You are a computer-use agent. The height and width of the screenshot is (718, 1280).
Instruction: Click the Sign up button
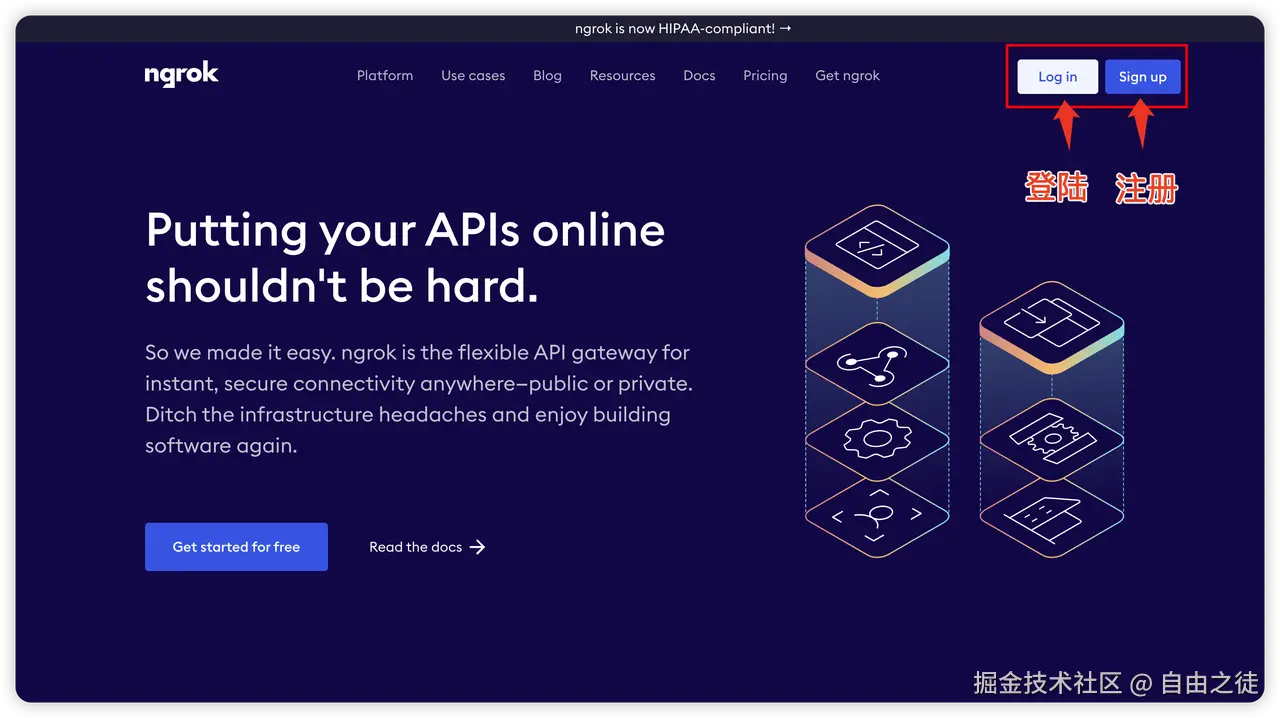pos(1143,77)
